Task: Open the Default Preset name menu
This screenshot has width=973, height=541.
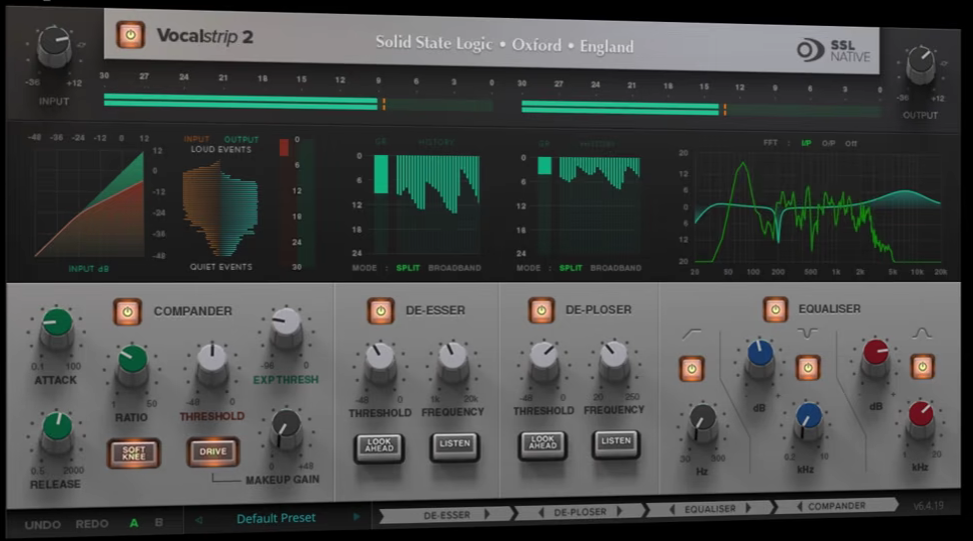Action: [276, 518]
